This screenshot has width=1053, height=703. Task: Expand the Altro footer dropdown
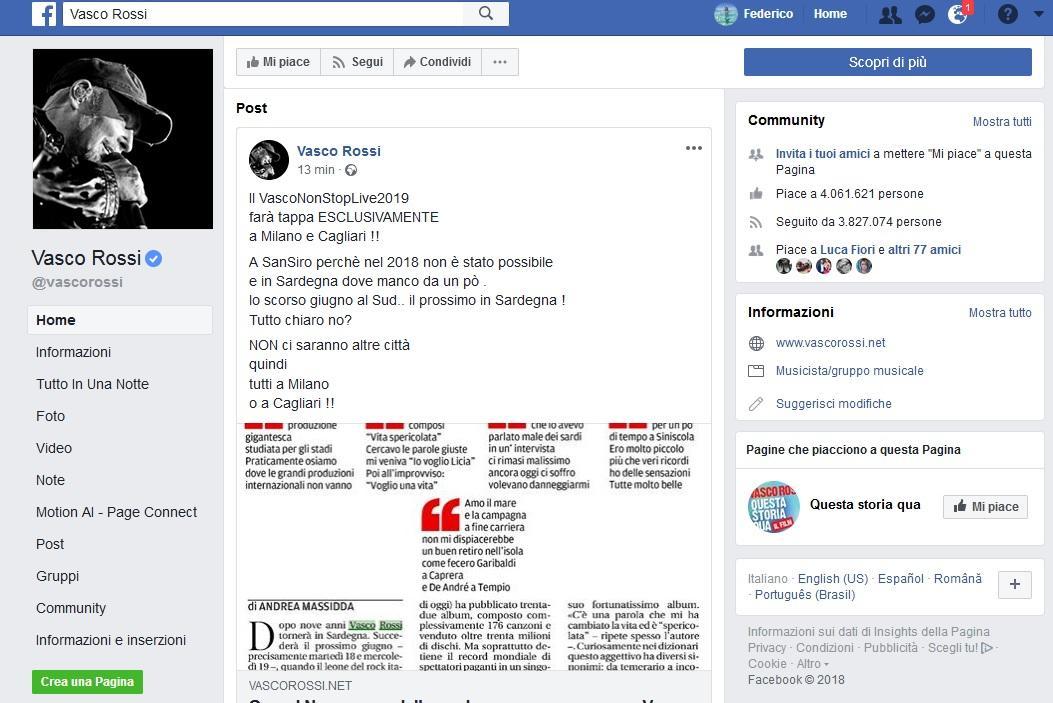point(813,664)
